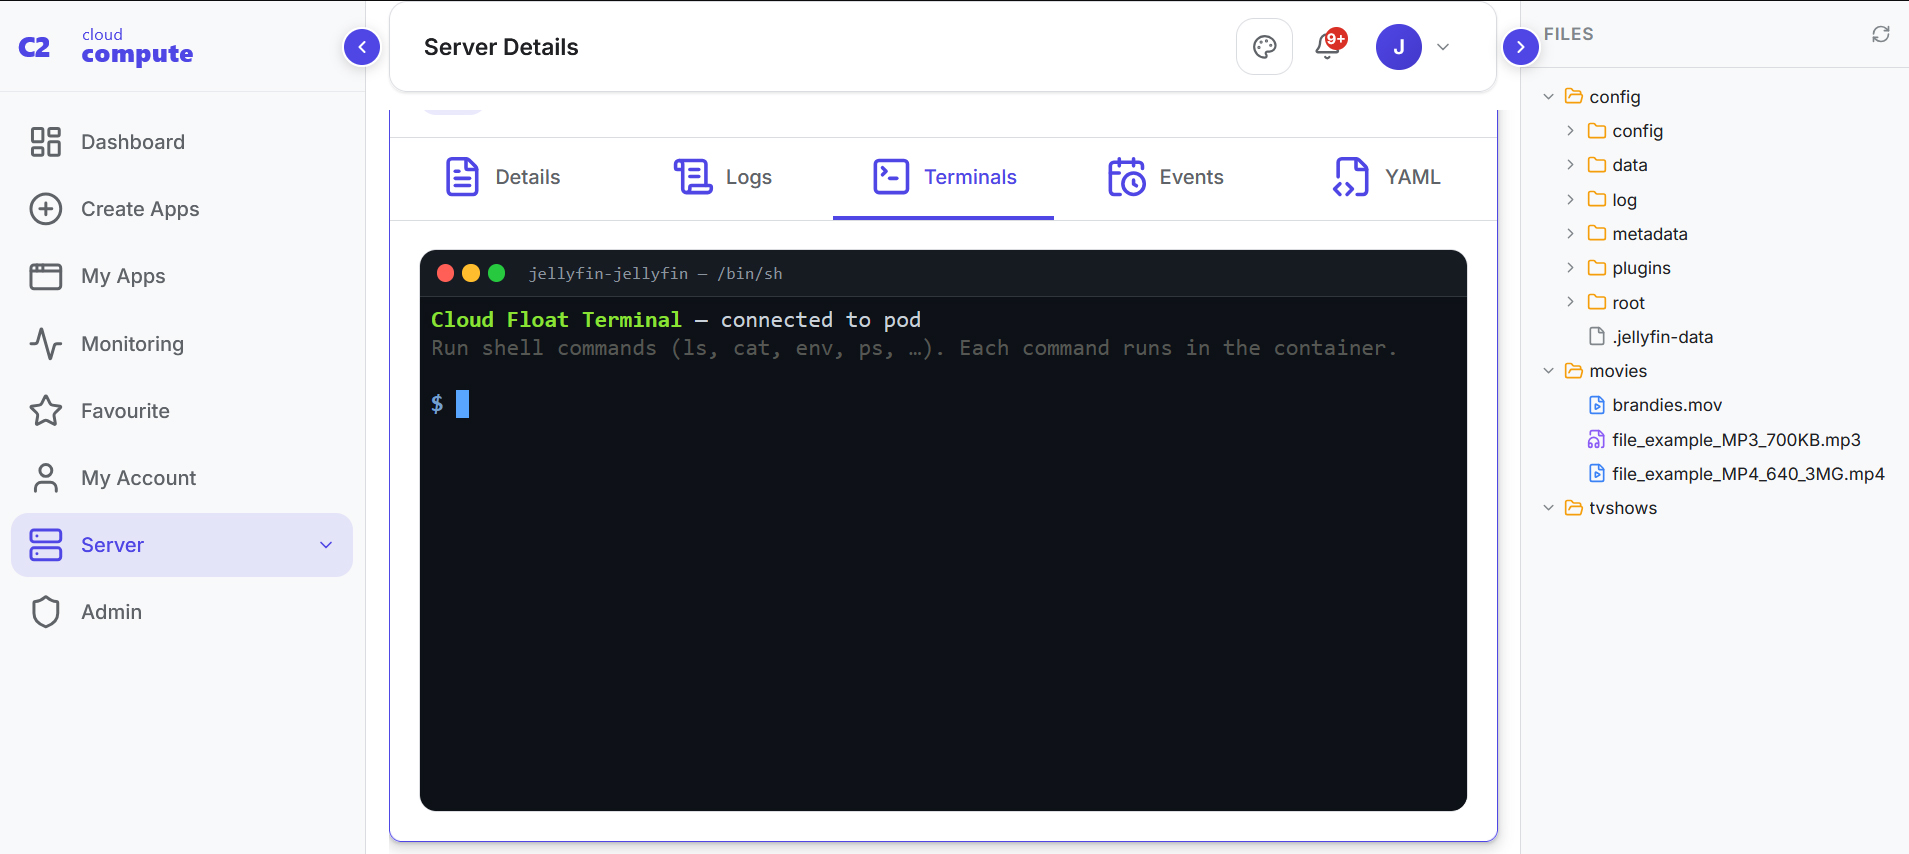Expand the log folder
Screen dimensions: 1909x854
1571,200
